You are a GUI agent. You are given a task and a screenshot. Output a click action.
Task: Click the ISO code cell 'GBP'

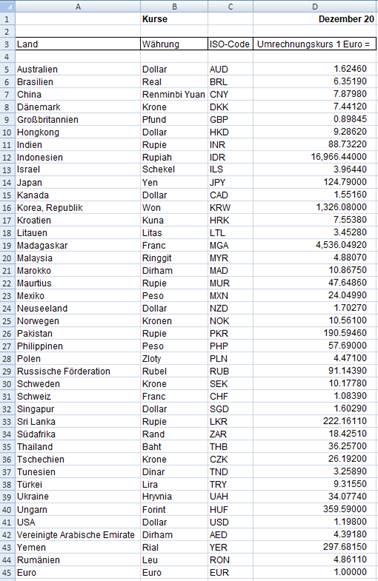(231, 120)
